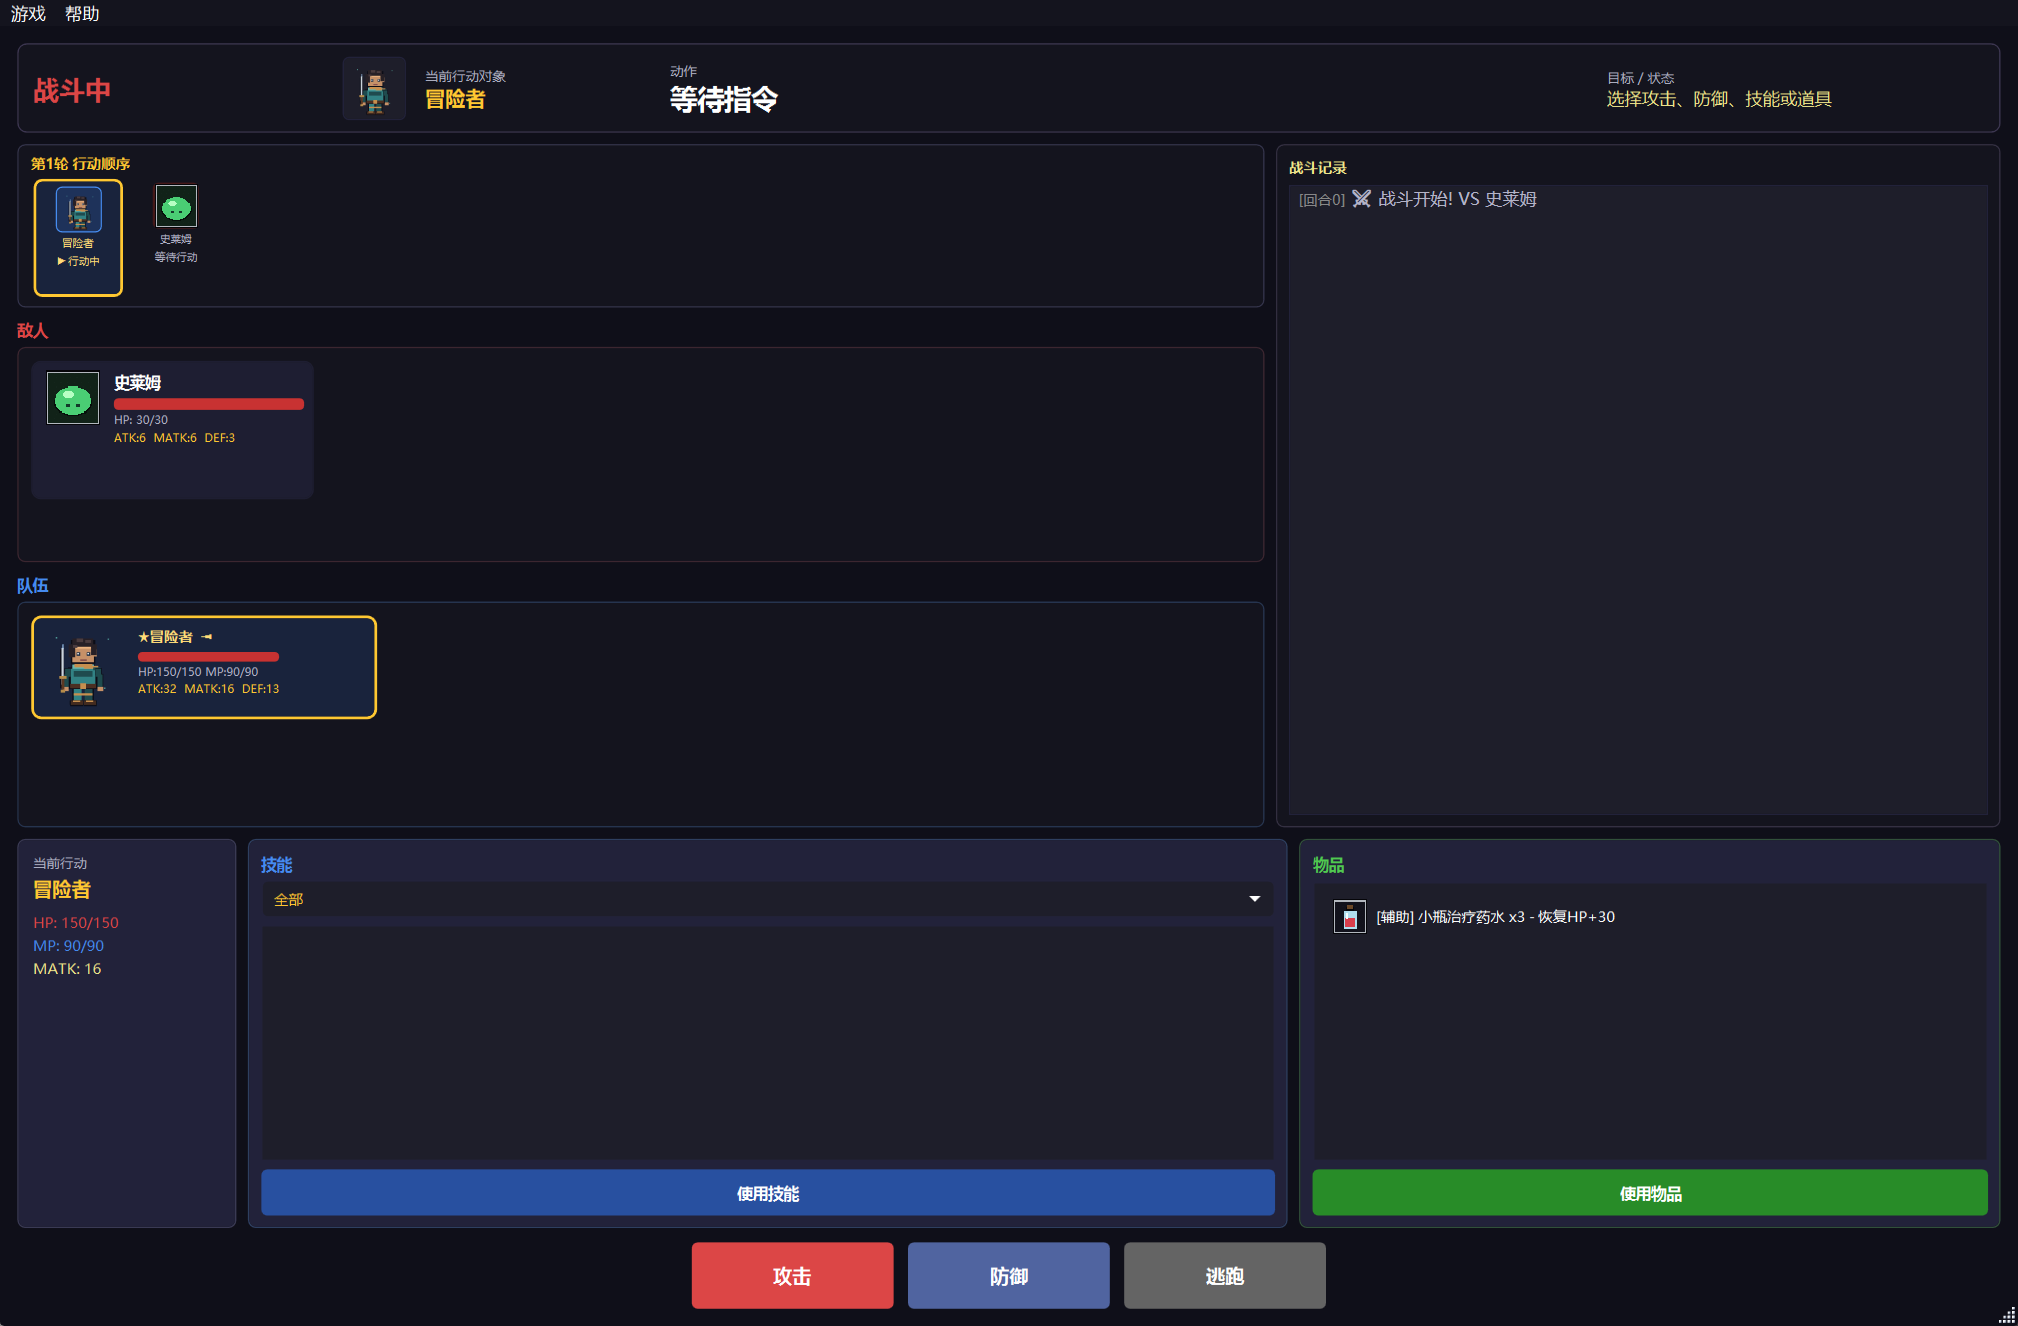The height and width of the screenshot is (1326, 2018).
Task: Select the 史莱姆 turn-order icon
Action: click(x=176, y=207)
